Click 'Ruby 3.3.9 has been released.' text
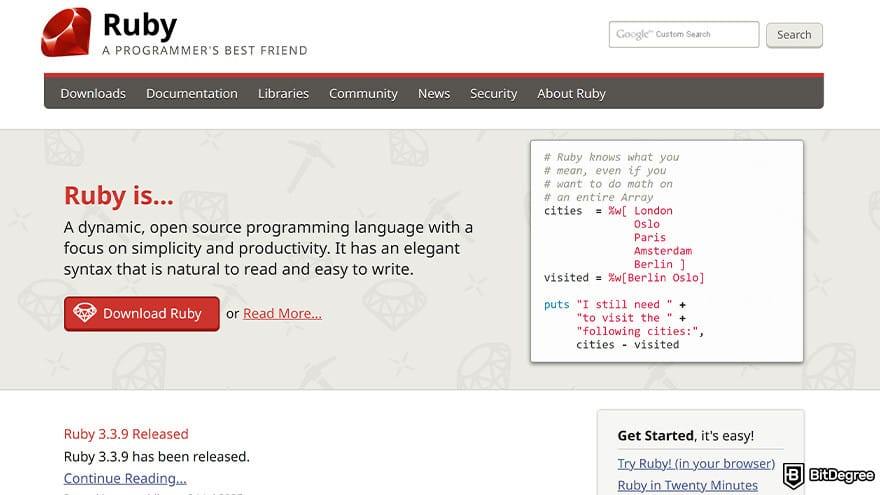The image size is (880, 495). tap(157, 456)
